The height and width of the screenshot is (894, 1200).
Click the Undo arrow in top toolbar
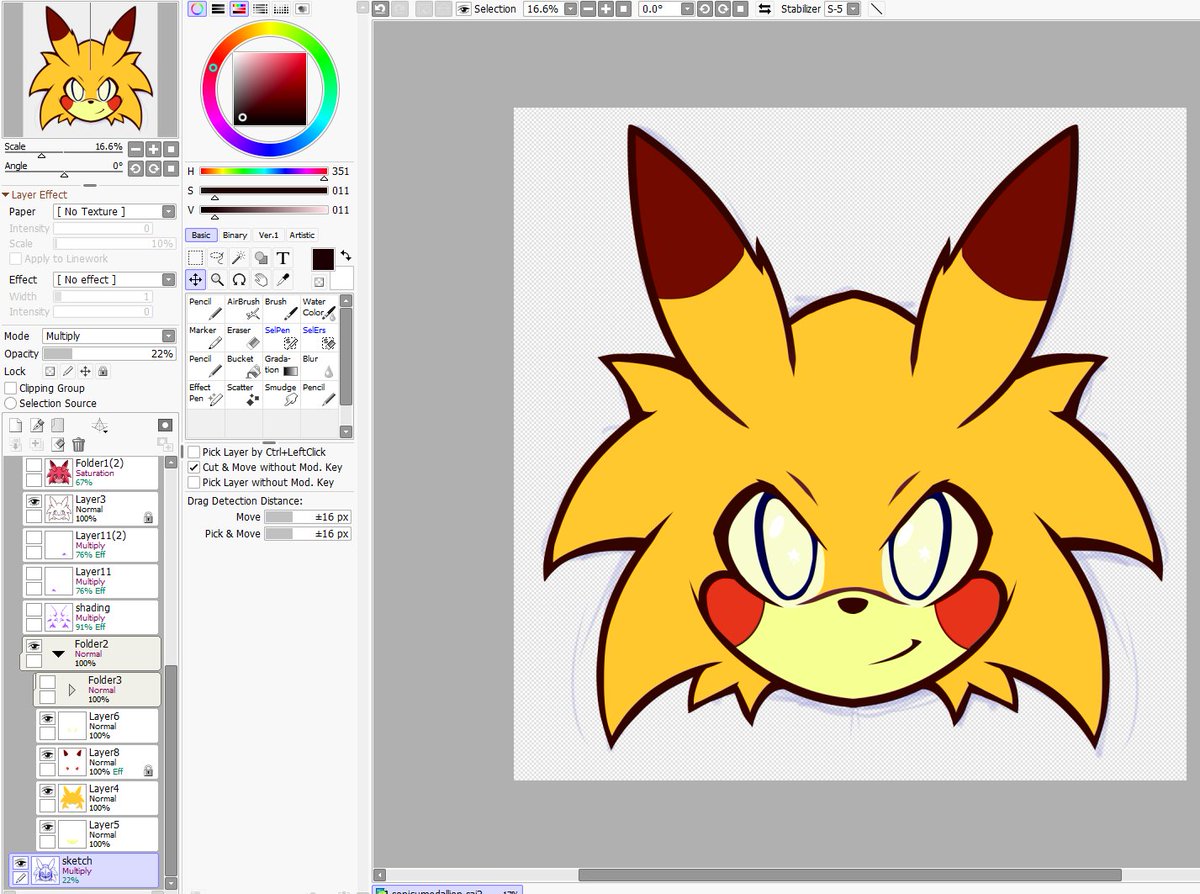(x=380, y=9)
